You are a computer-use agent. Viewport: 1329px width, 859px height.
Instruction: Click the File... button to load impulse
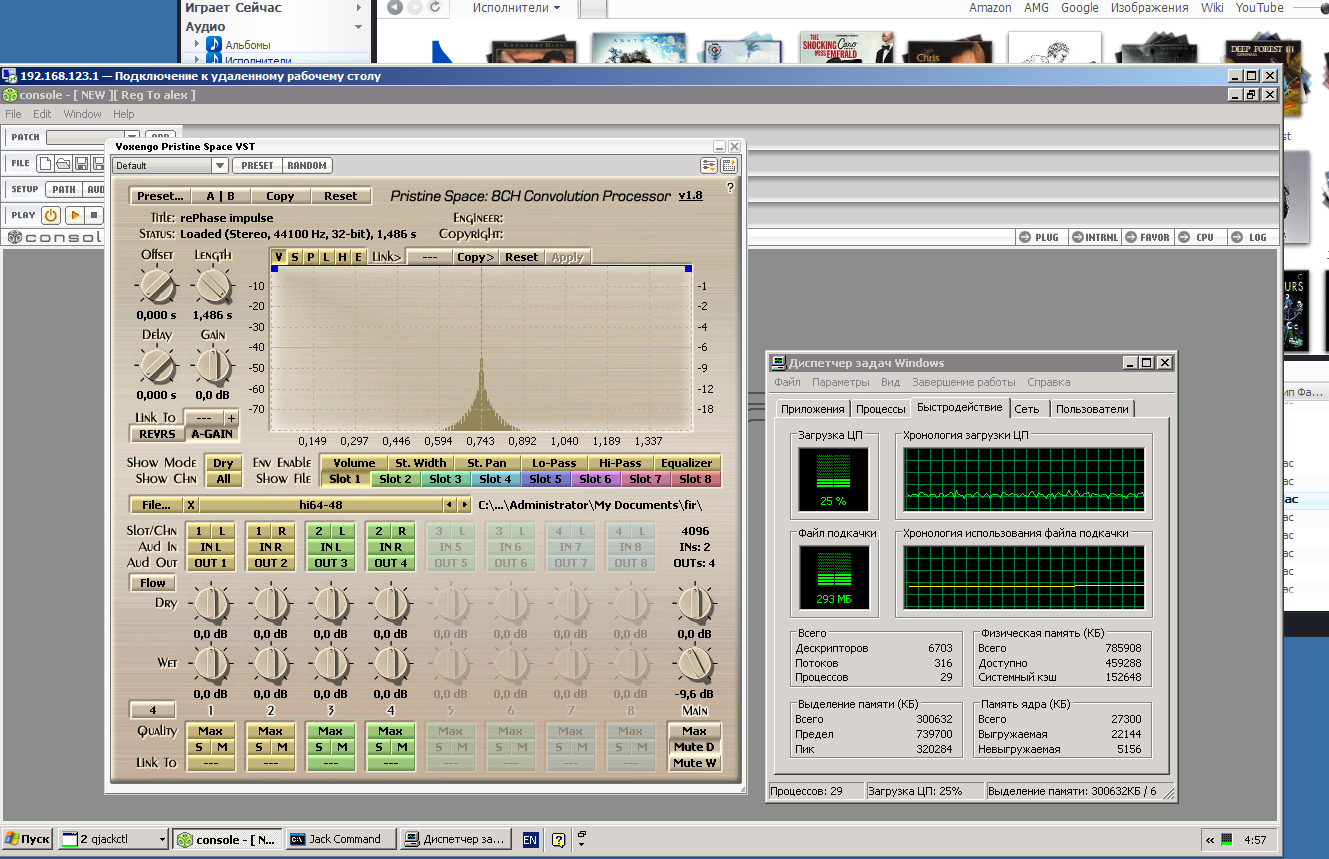tap(155, 505)
